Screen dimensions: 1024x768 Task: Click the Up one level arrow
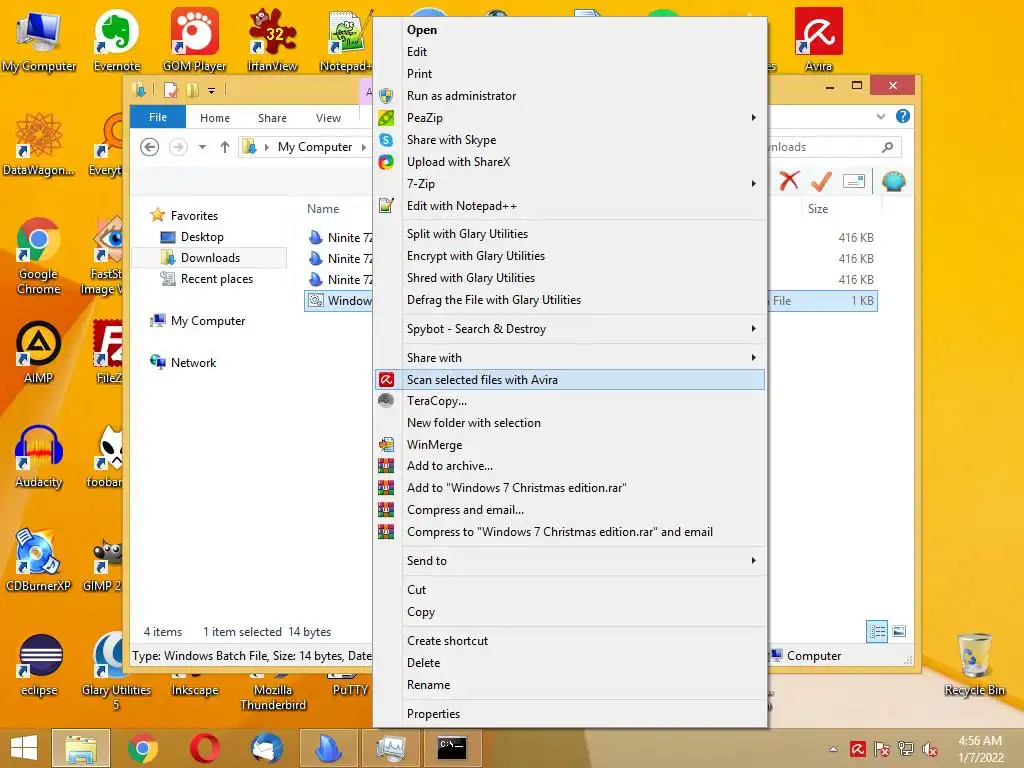(225, 147)
